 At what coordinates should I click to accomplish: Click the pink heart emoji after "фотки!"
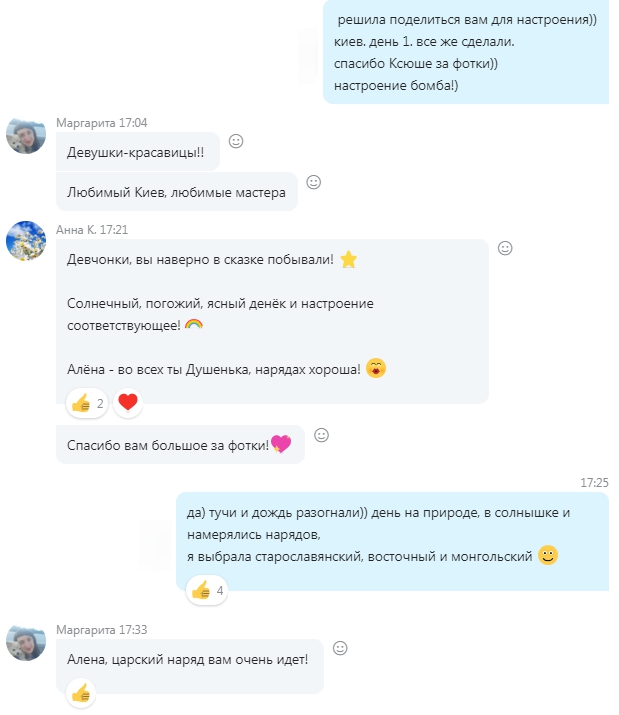pyautogui.click(x=281, y=444)
